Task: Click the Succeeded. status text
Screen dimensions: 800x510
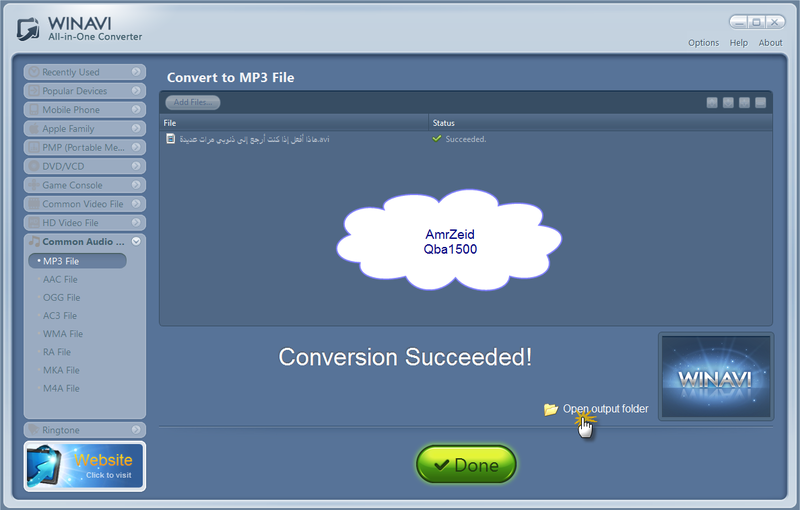Action: (466, 139)
